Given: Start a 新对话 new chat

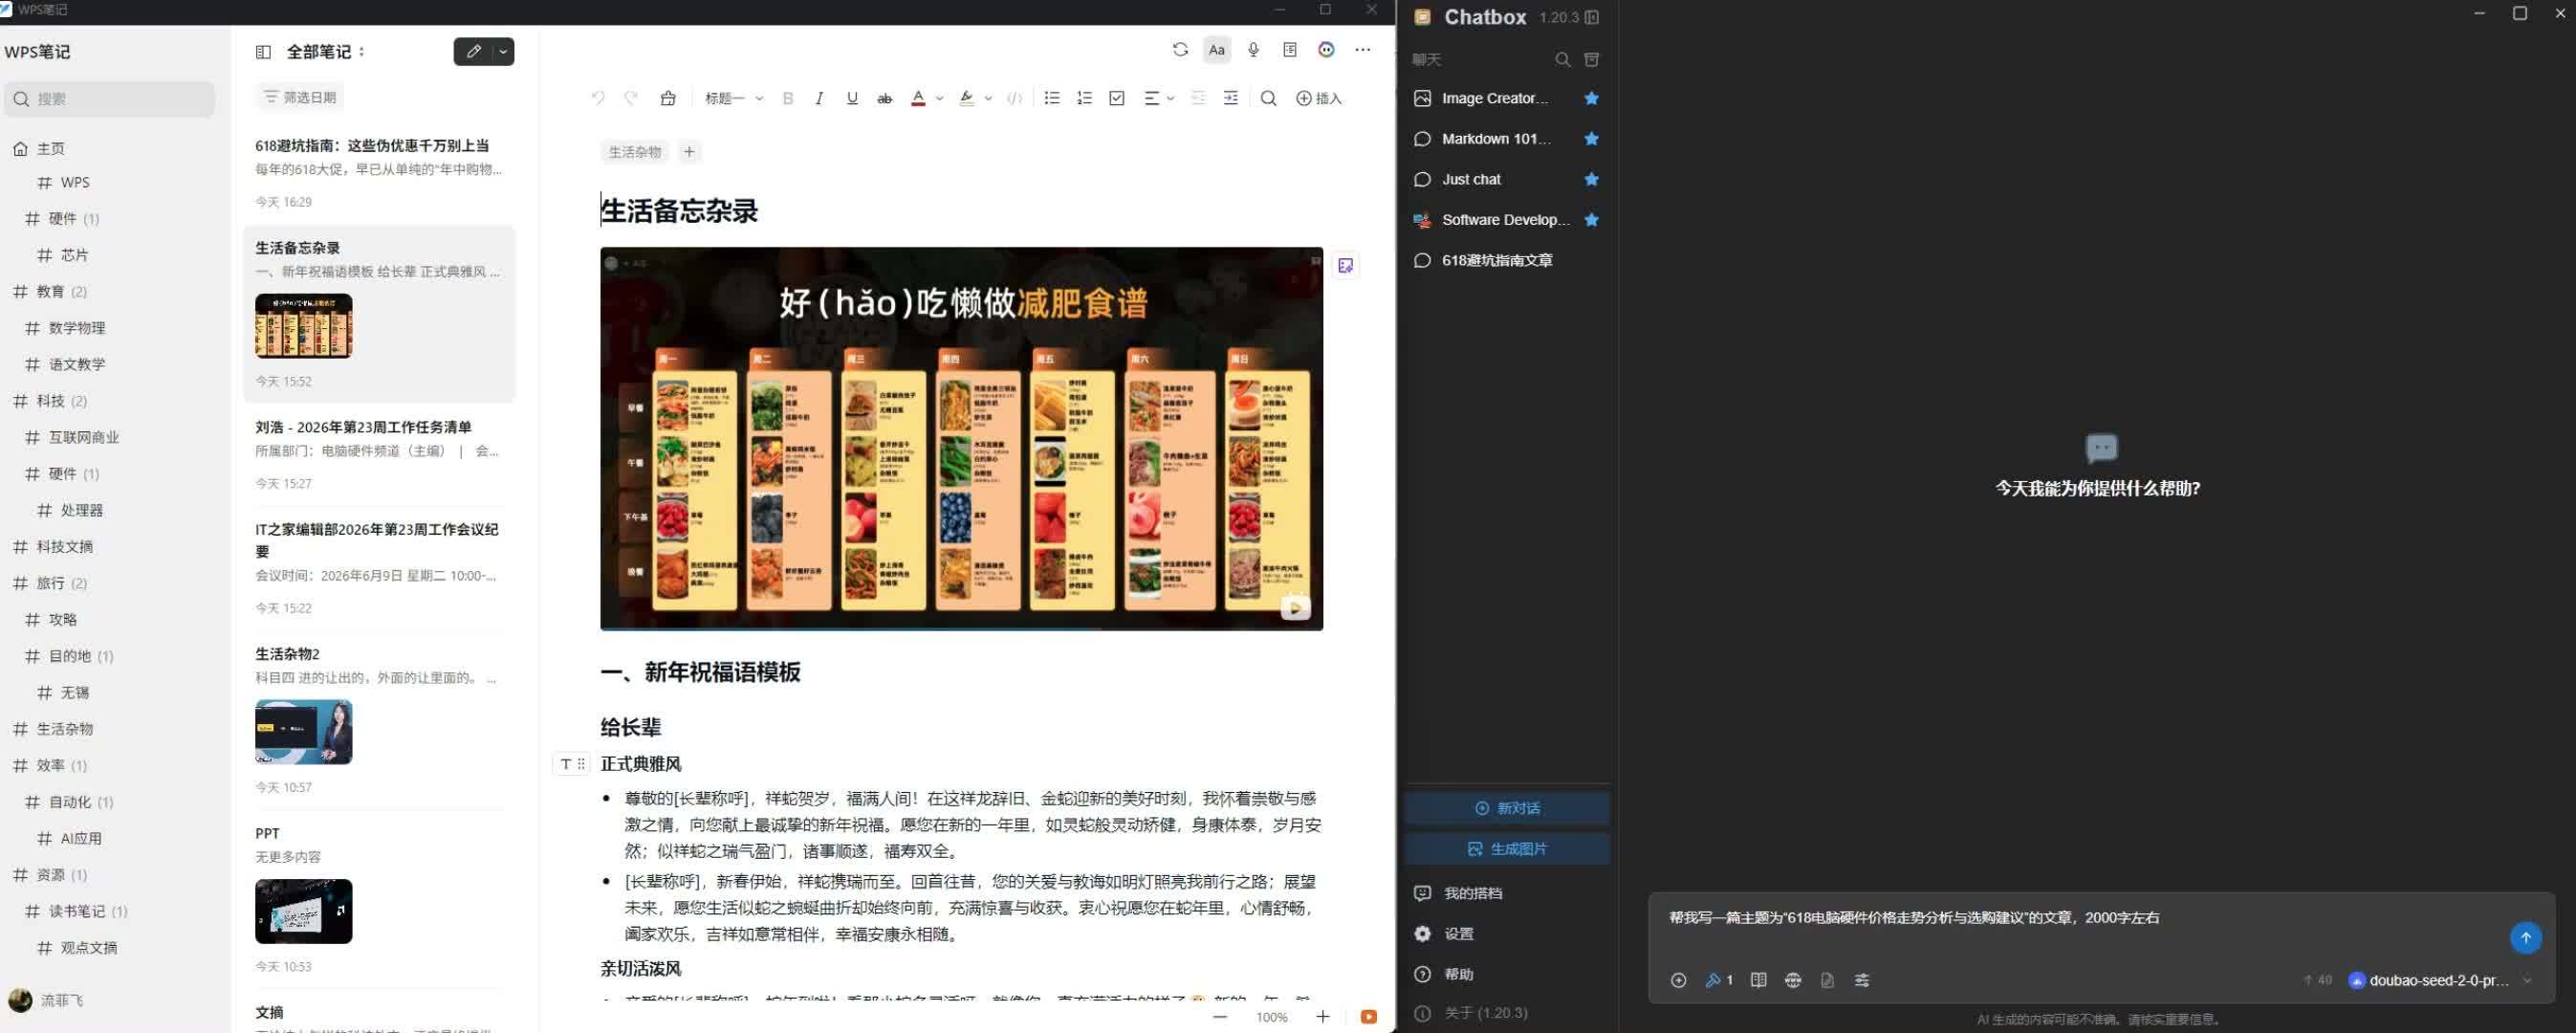Looking at the screenshot, I should pos(1506,808).
